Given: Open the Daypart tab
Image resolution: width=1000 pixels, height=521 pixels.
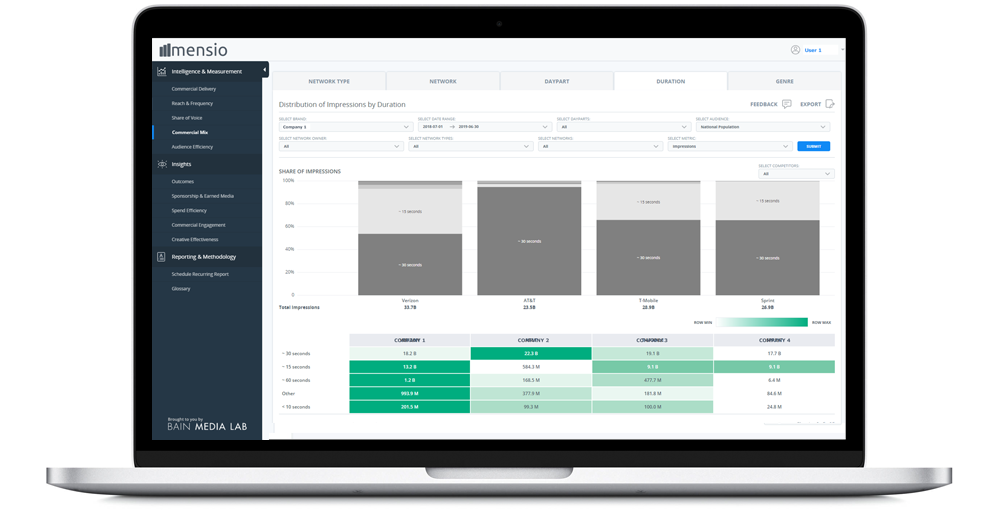Looking at the screenshot, I should [556, 81].
